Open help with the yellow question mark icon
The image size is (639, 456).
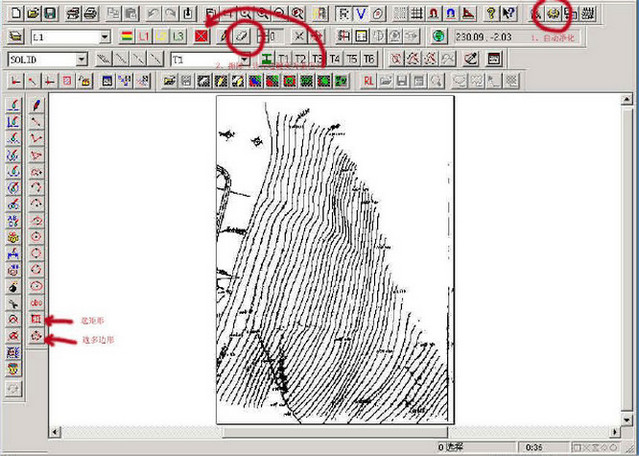click(491, 14)
